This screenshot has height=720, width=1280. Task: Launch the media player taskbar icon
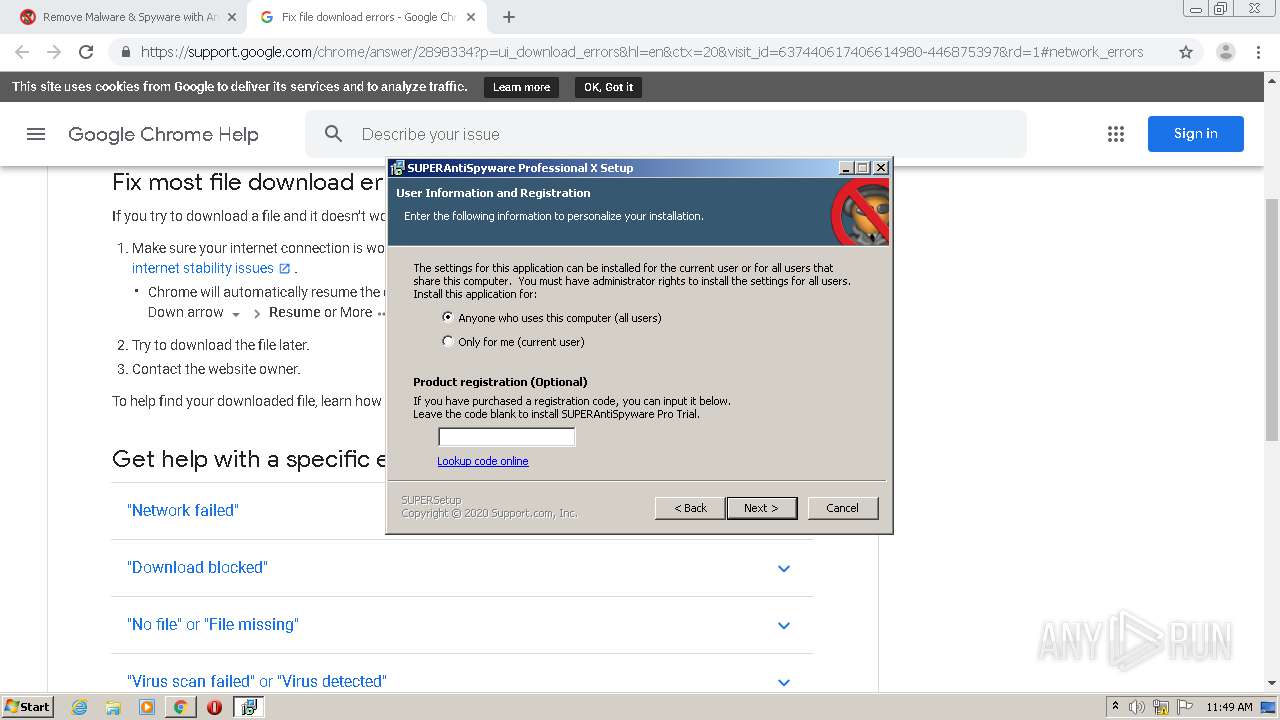click(147, 707)
